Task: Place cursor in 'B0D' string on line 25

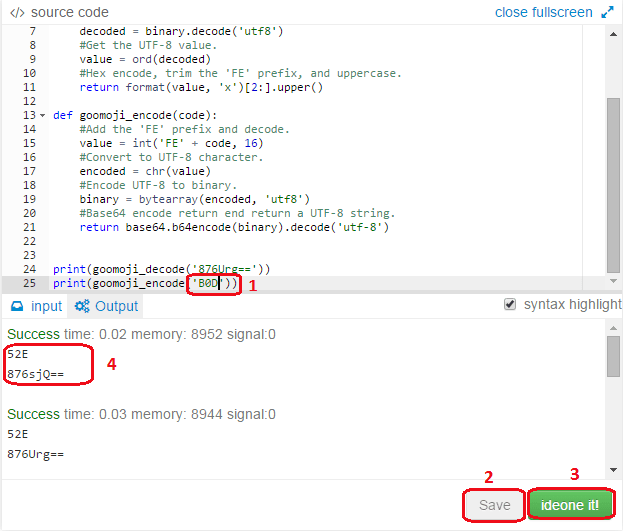Action: pos(209,283)
